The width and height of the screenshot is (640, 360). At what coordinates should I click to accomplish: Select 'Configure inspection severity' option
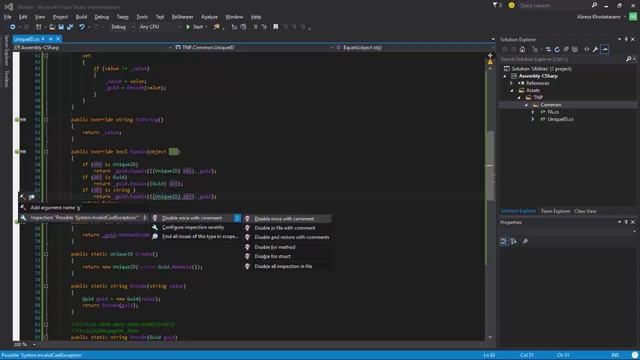pyautogui.click(x=193, y=227)
